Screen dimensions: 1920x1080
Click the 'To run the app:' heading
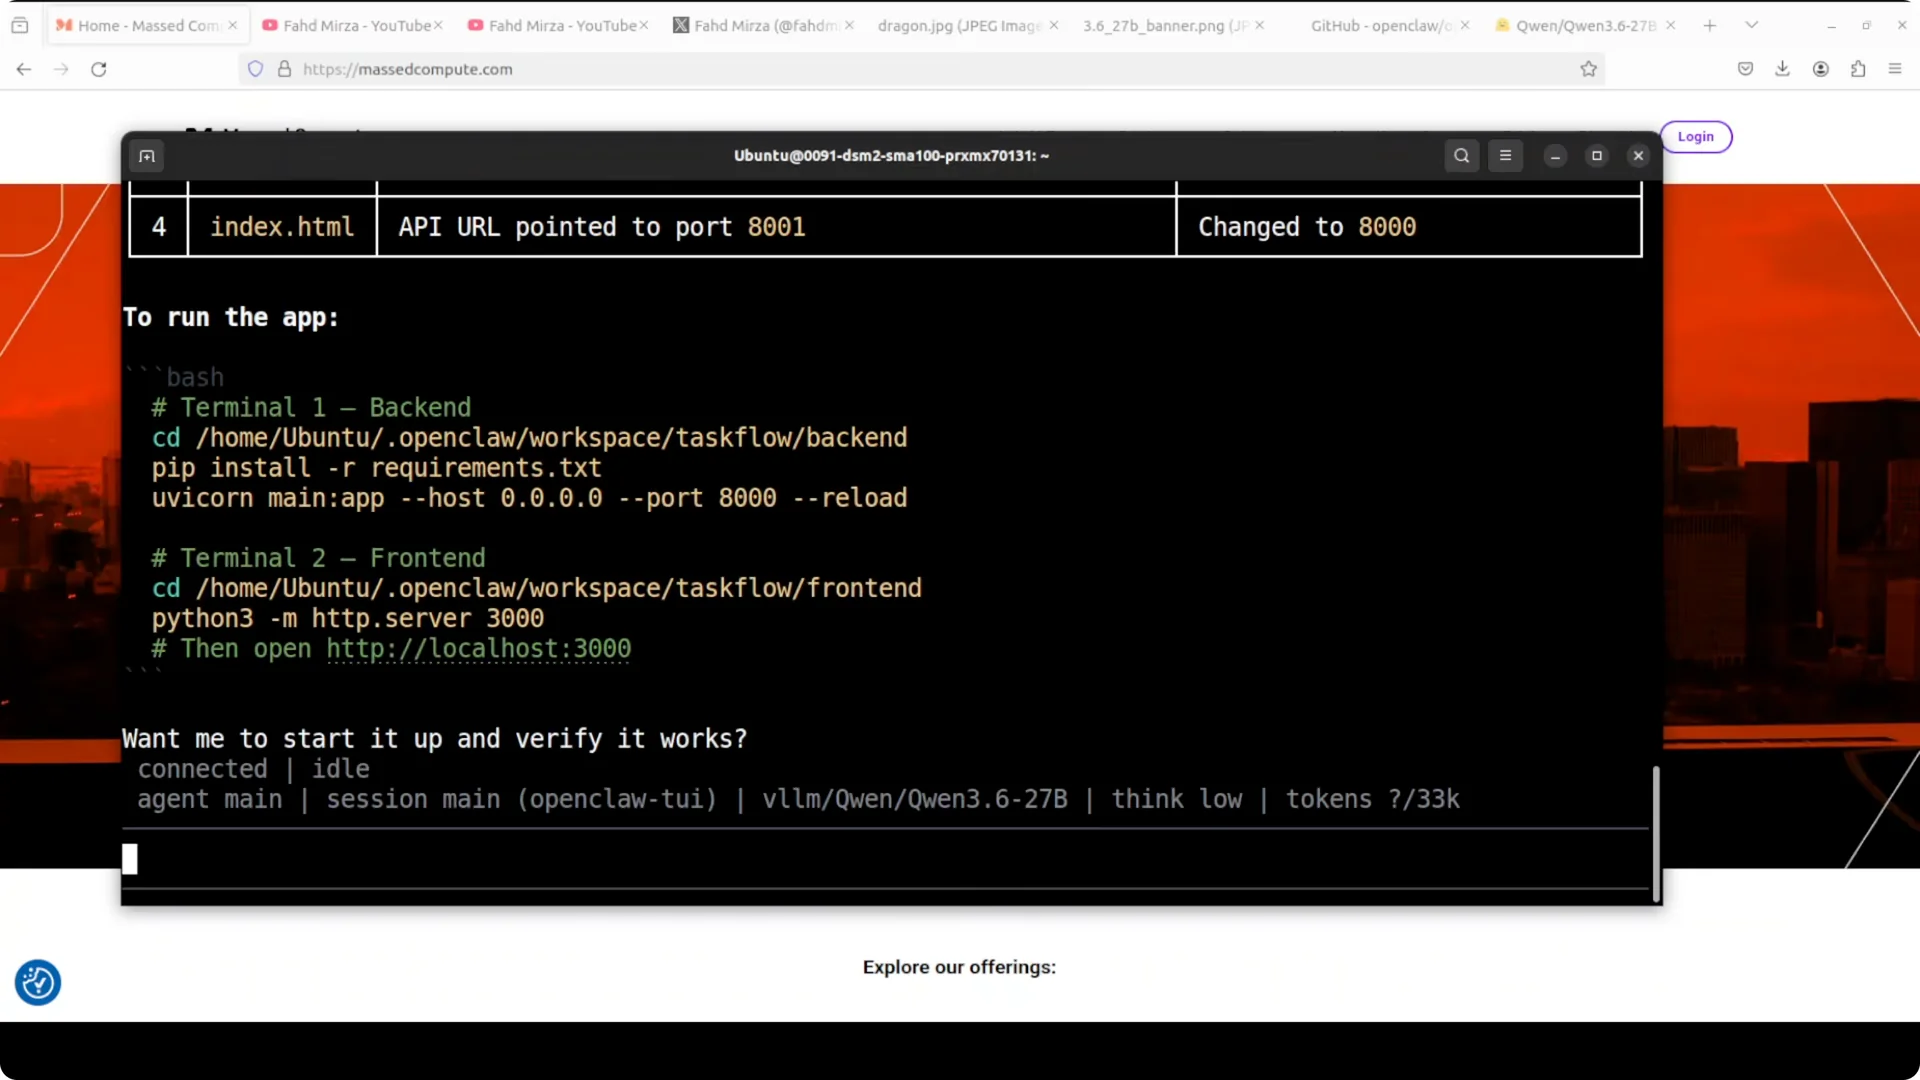click(x=231, y=318)
